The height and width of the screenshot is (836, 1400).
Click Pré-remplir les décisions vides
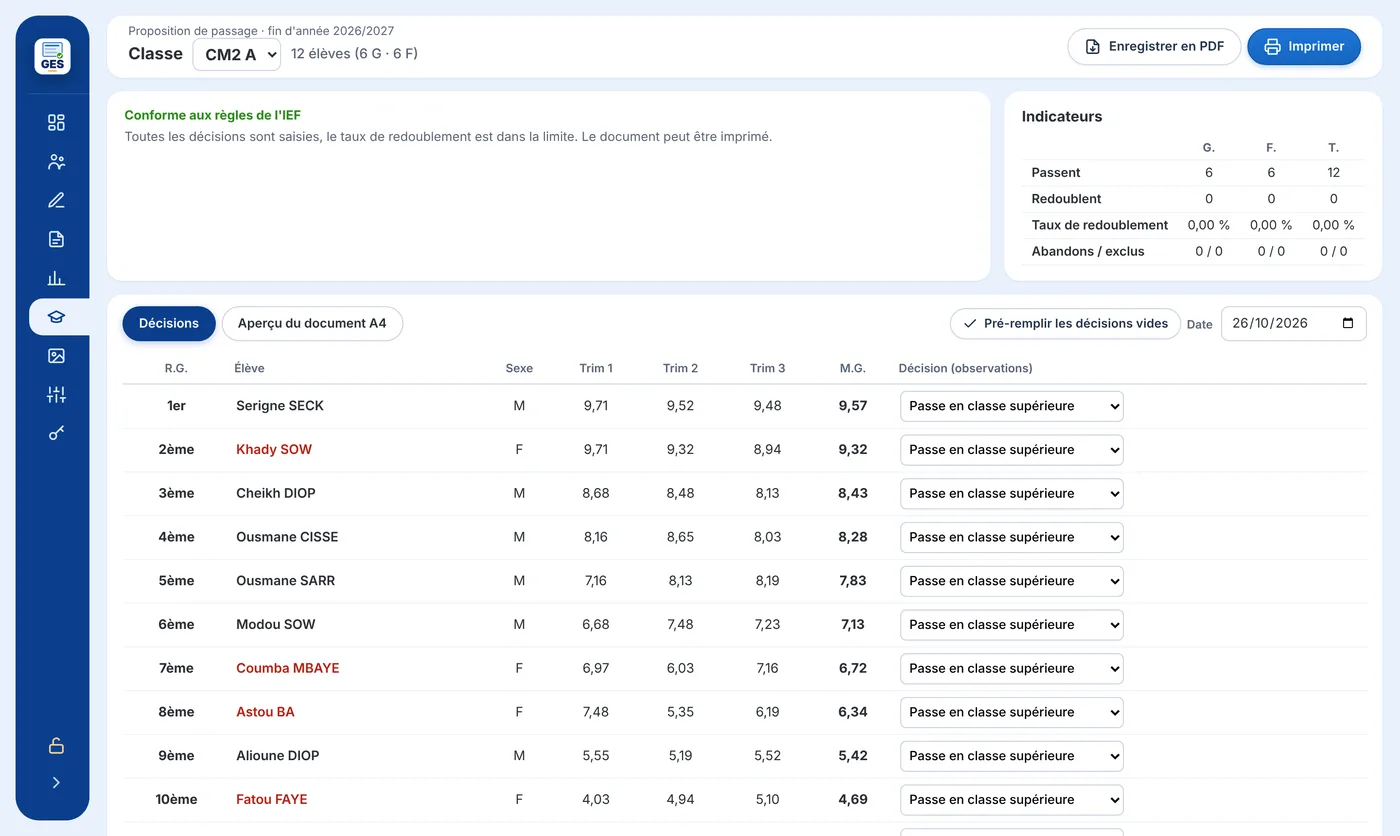[x=1065, y=323]
